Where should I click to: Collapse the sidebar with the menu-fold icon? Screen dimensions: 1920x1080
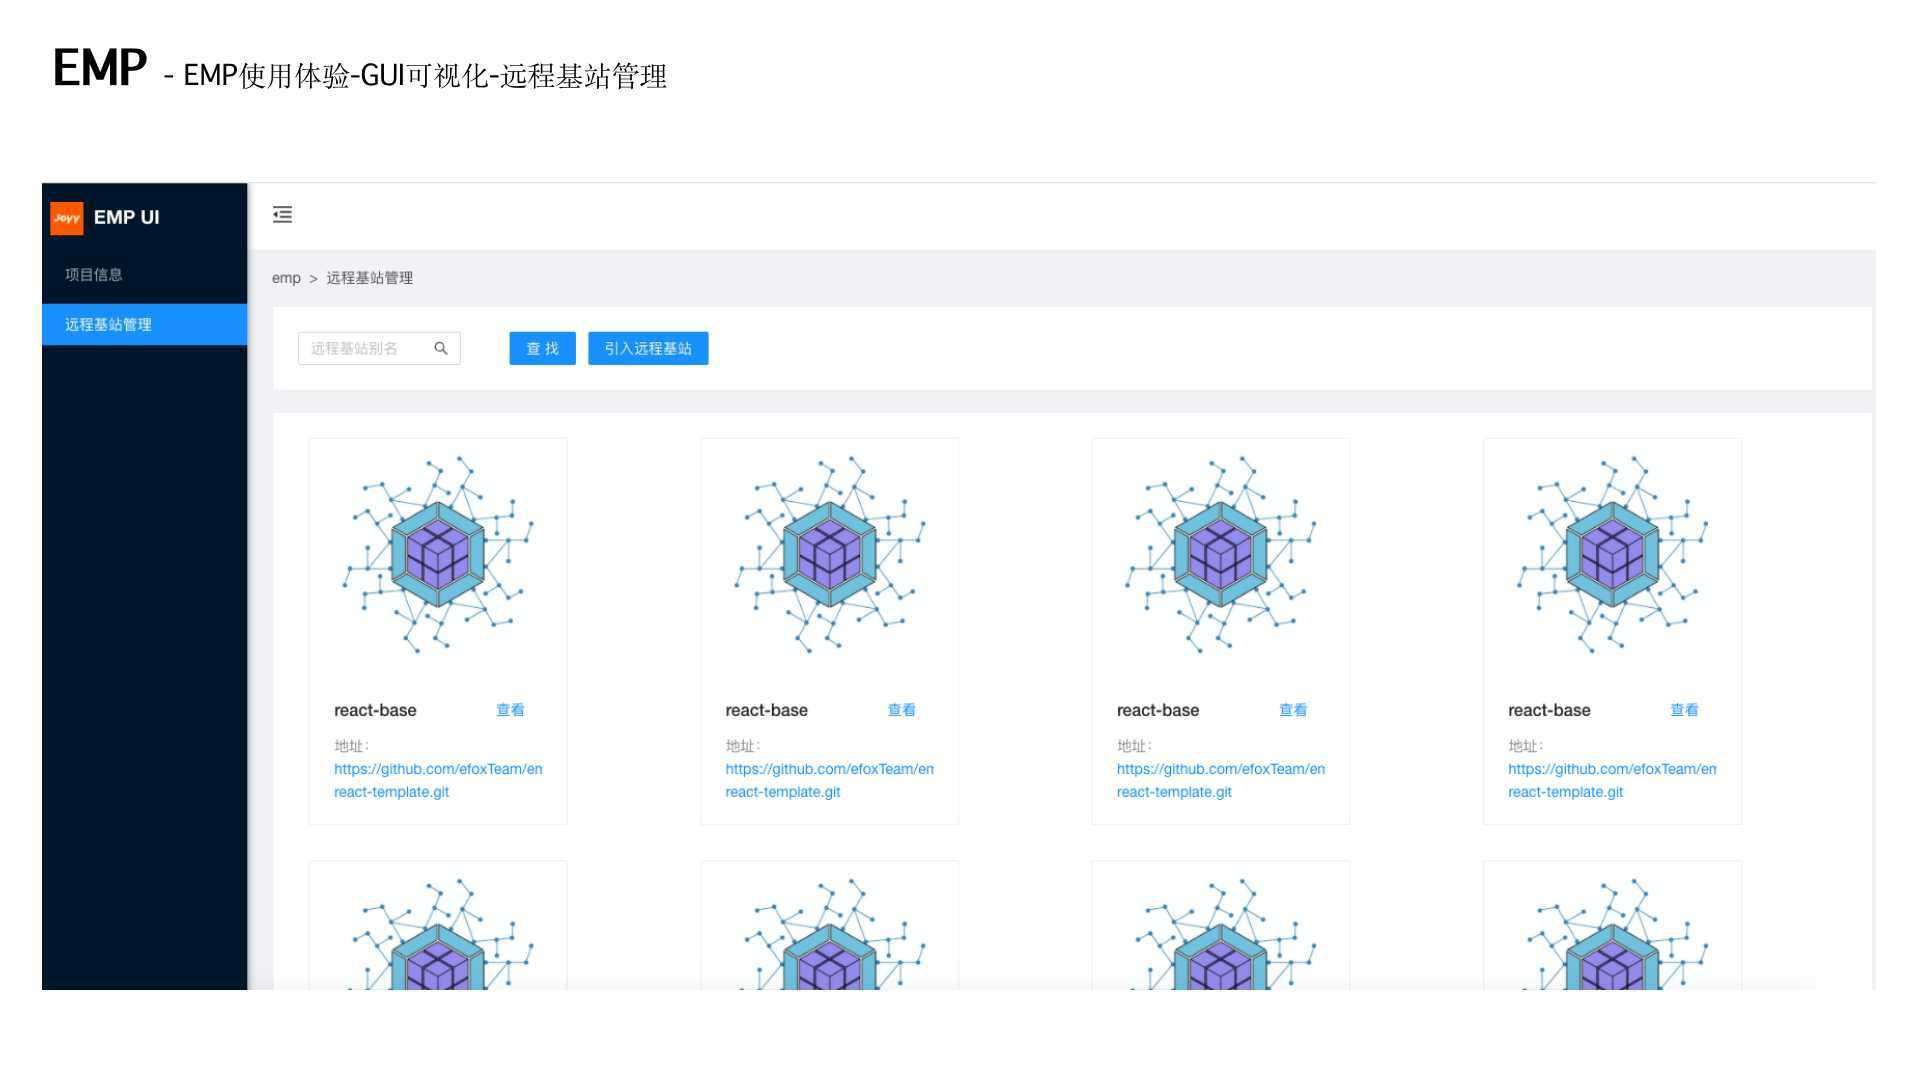282,214
